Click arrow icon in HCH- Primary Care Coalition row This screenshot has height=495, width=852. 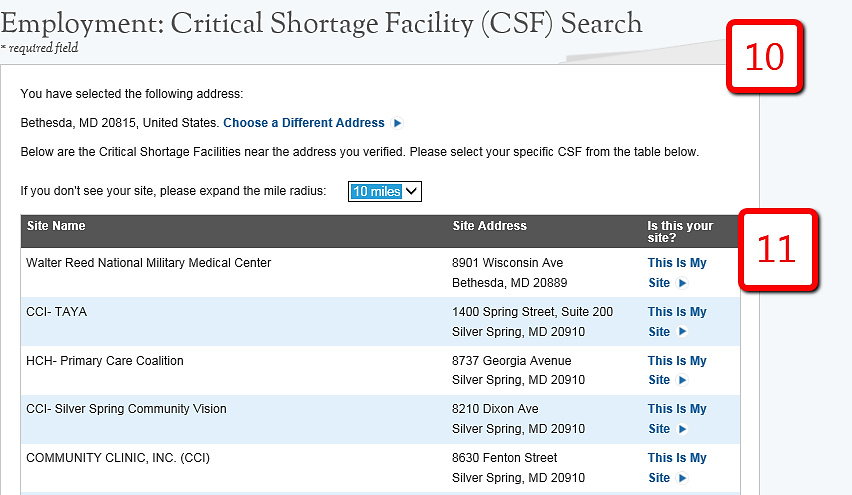click(x=683, y=380)
